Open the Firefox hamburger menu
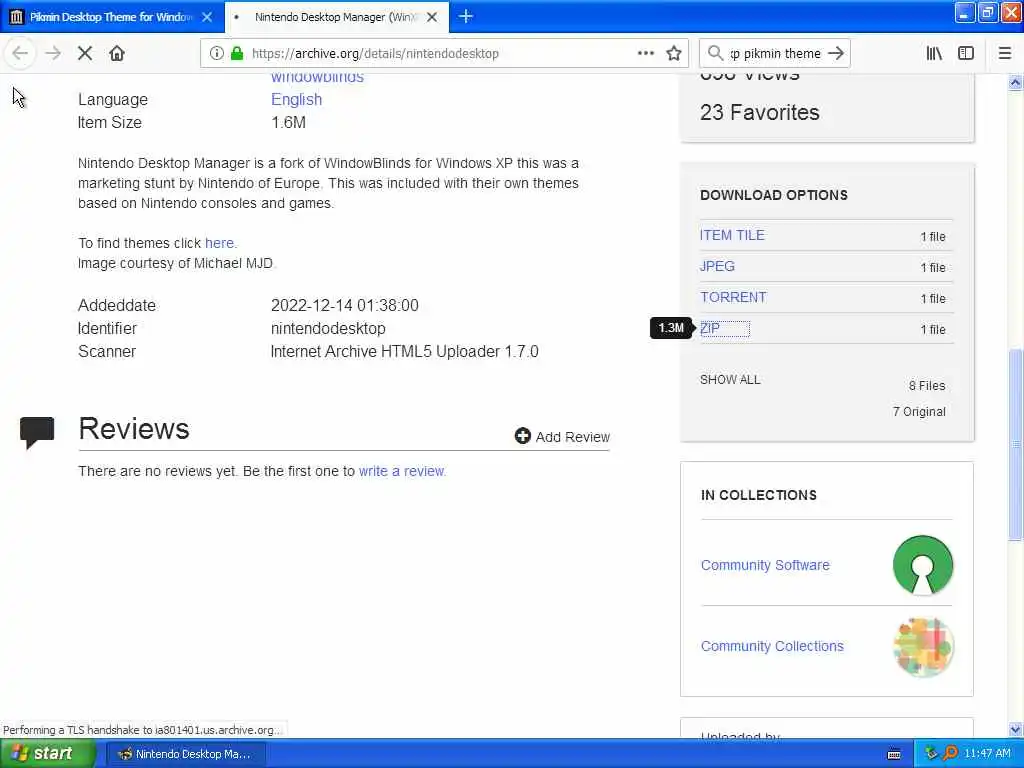Image resolution: width=1024 pixels, height=768 pixels. pos(1004,54)
